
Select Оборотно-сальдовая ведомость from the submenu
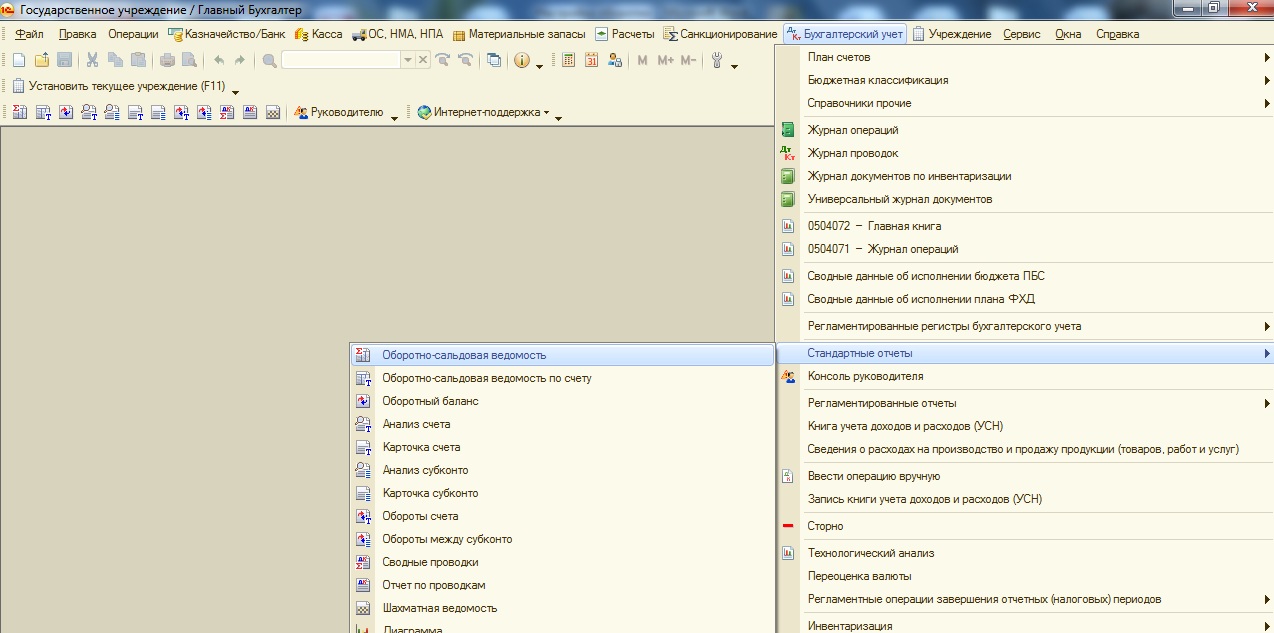click(x=464, y=355)
